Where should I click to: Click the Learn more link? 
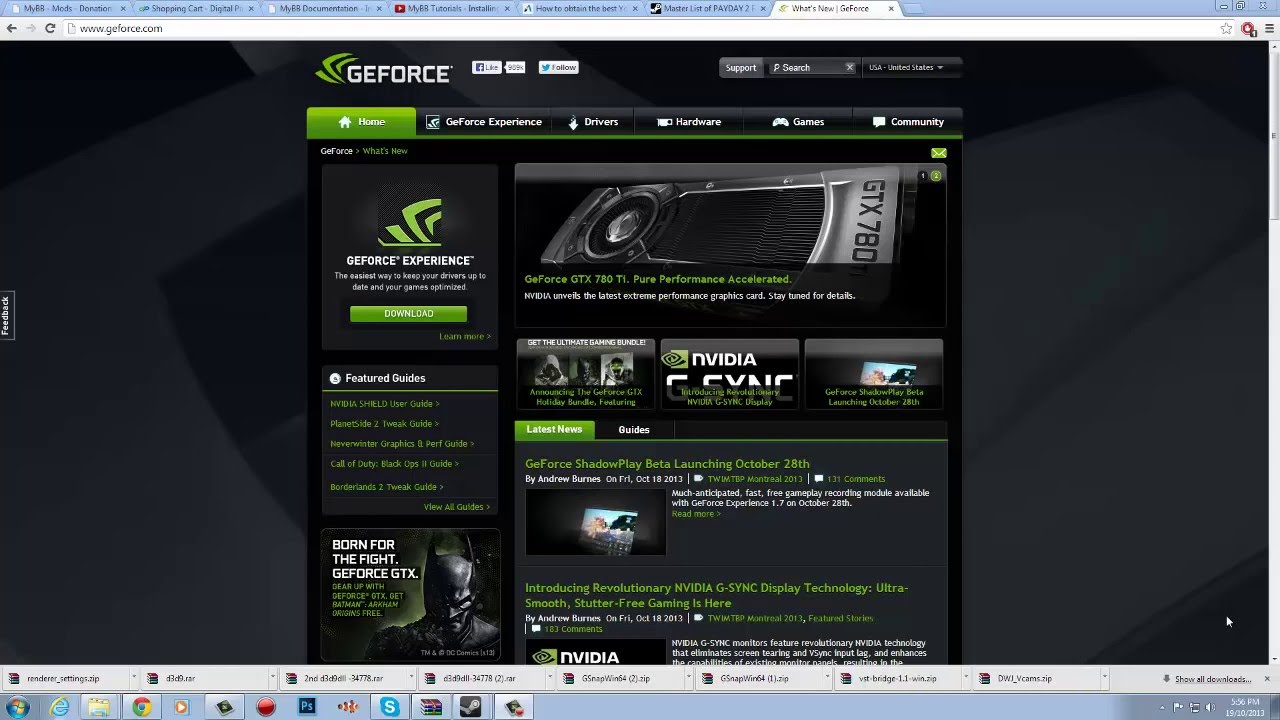pos(465,336)
